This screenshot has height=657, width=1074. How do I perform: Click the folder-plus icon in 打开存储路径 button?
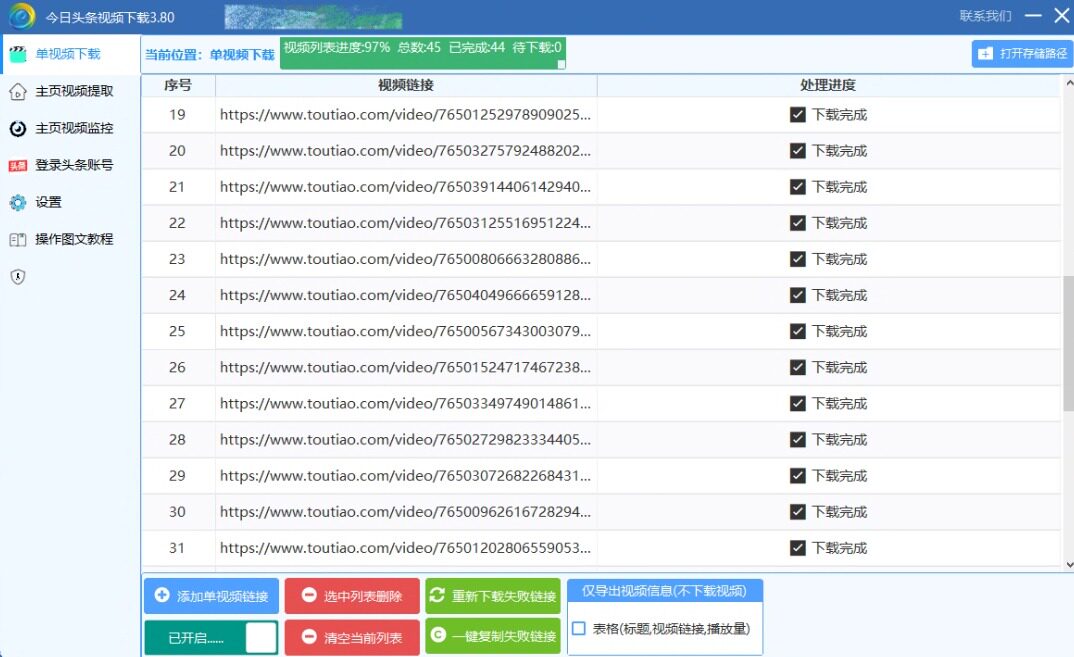(985, 53)
